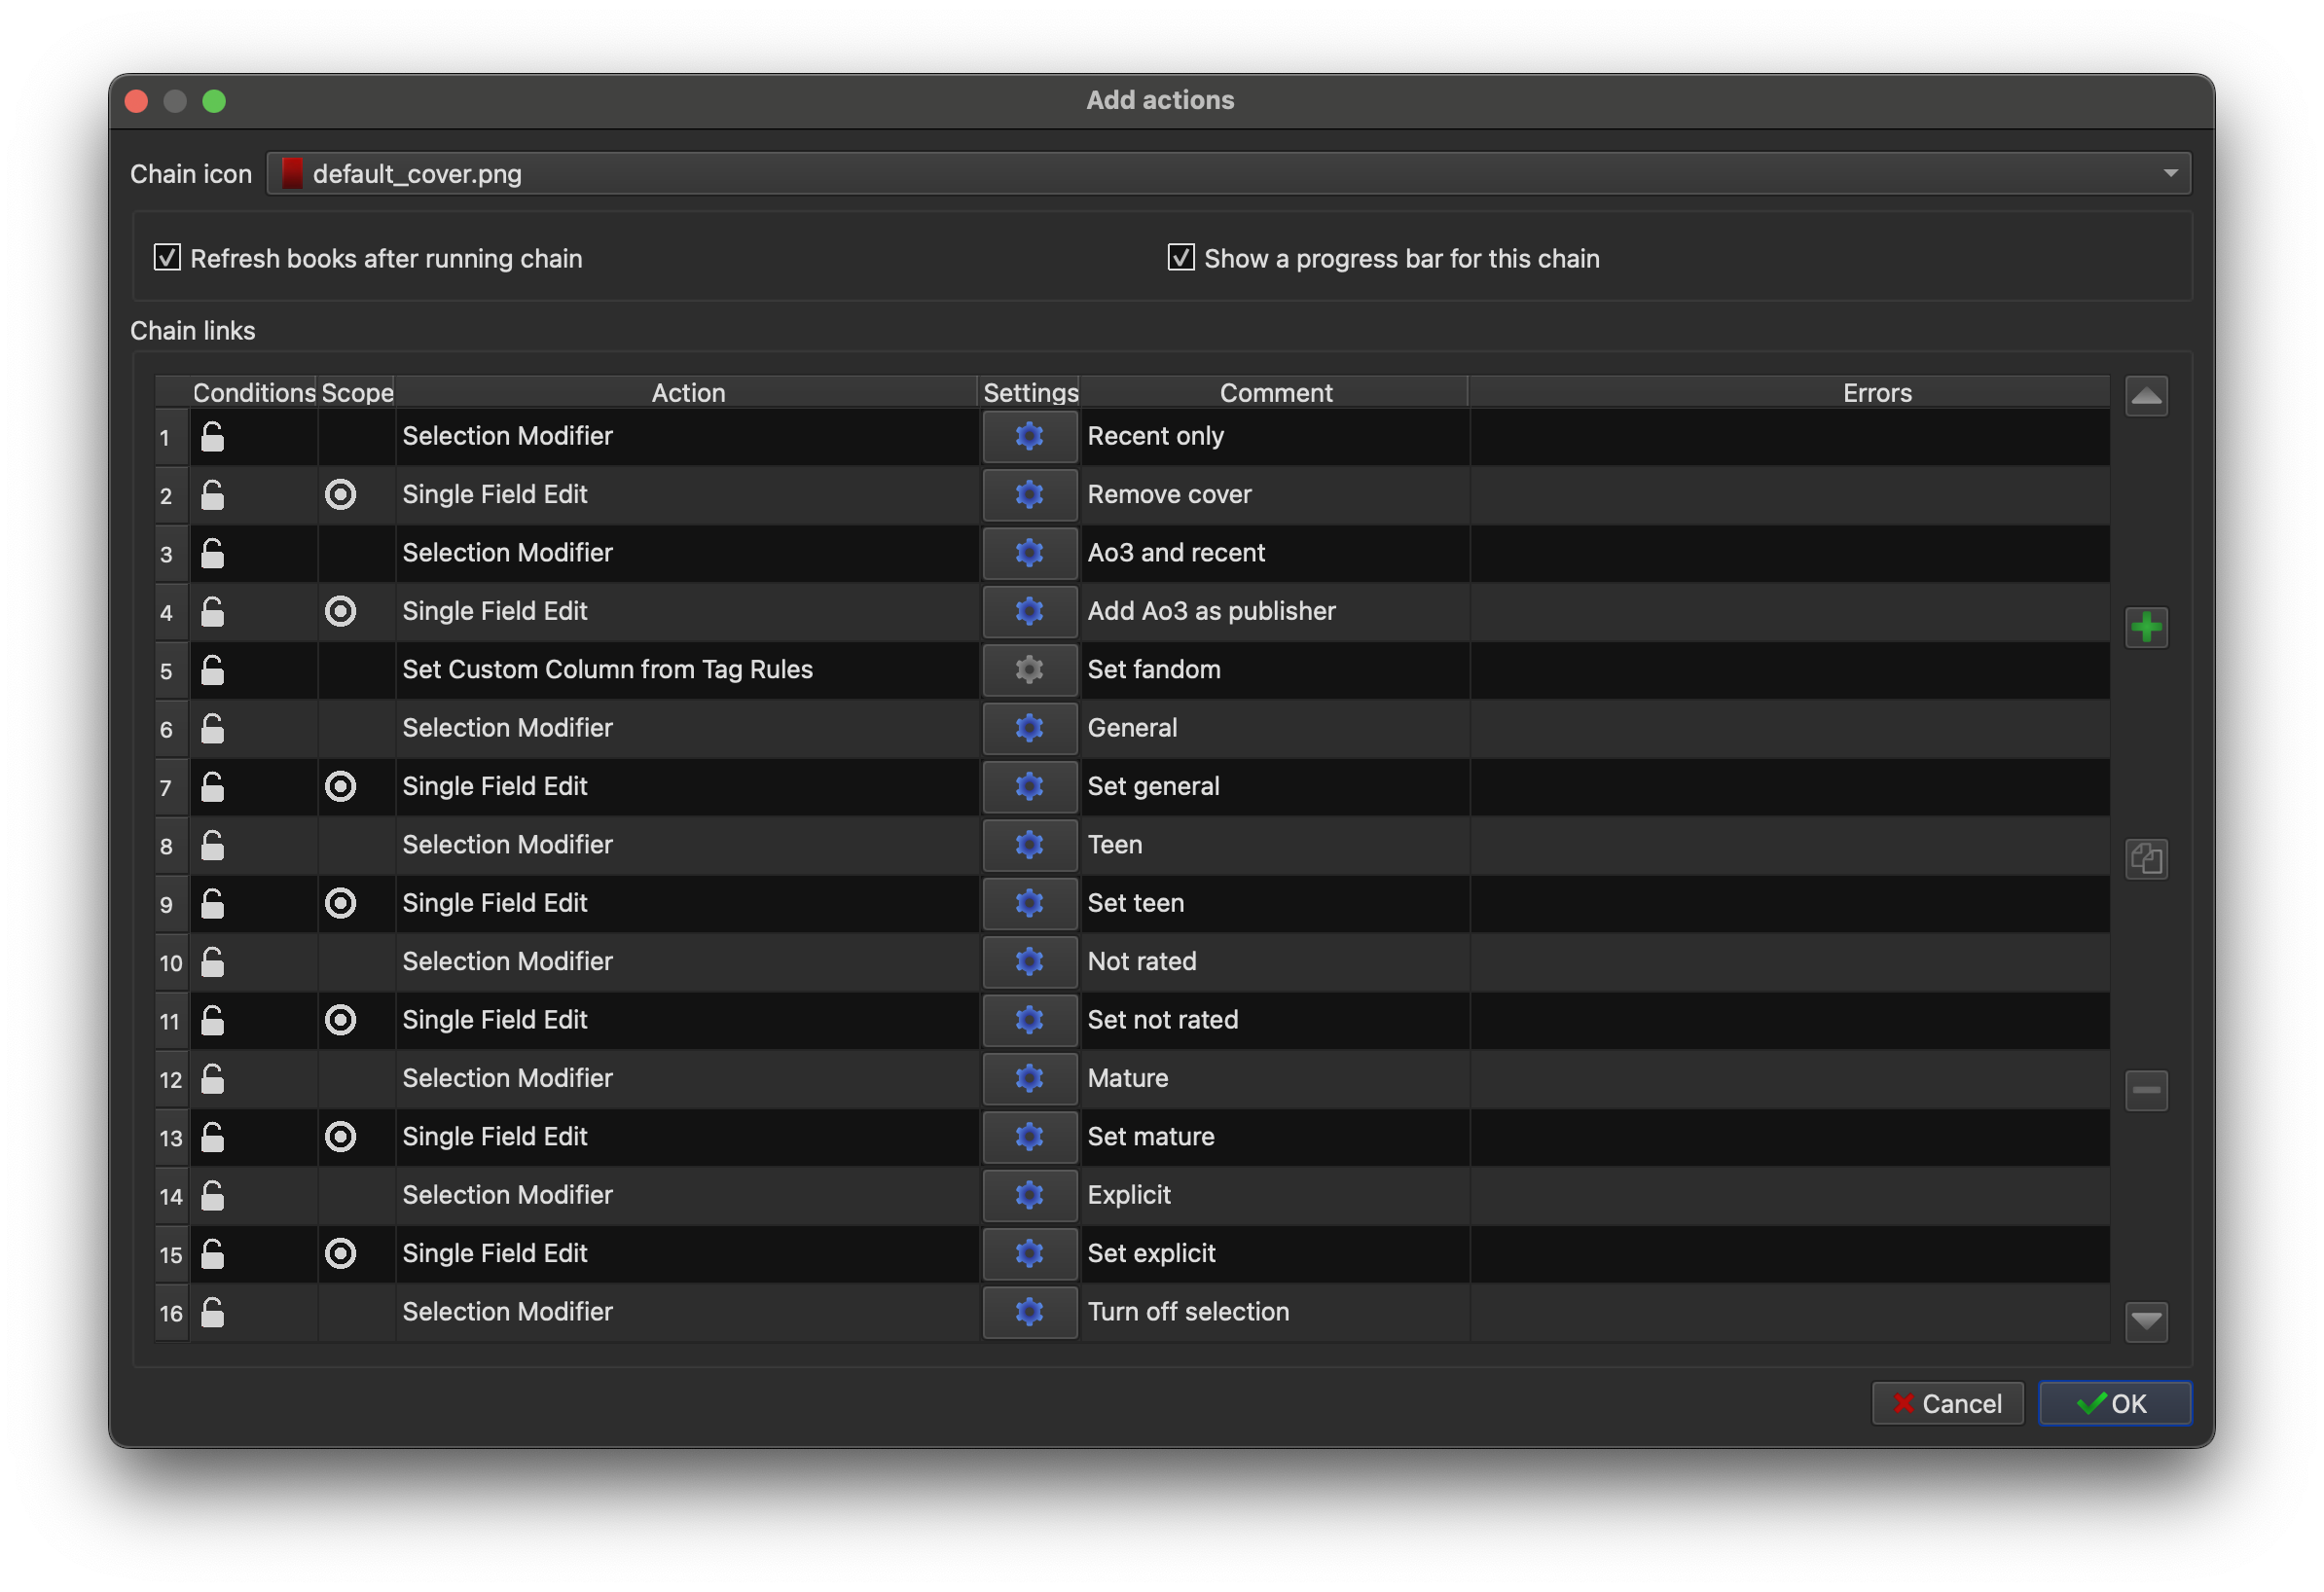The image size is (2324, 1592).
Task: Move the chain link up with arrow
Action: click(x=2146, y=397)
